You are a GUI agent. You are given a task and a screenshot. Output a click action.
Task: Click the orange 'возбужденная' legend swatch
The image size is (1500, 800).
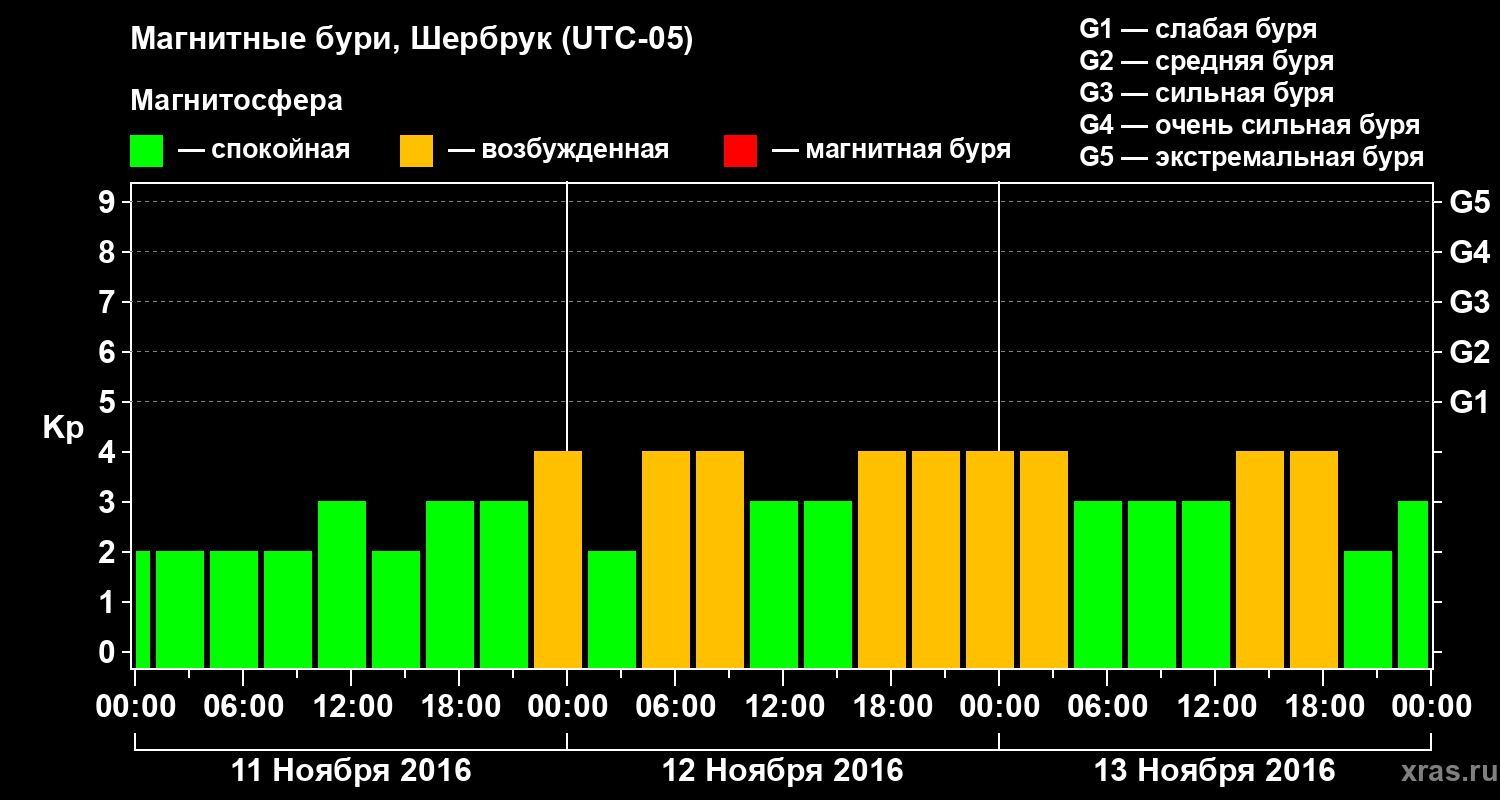(416, 151)
